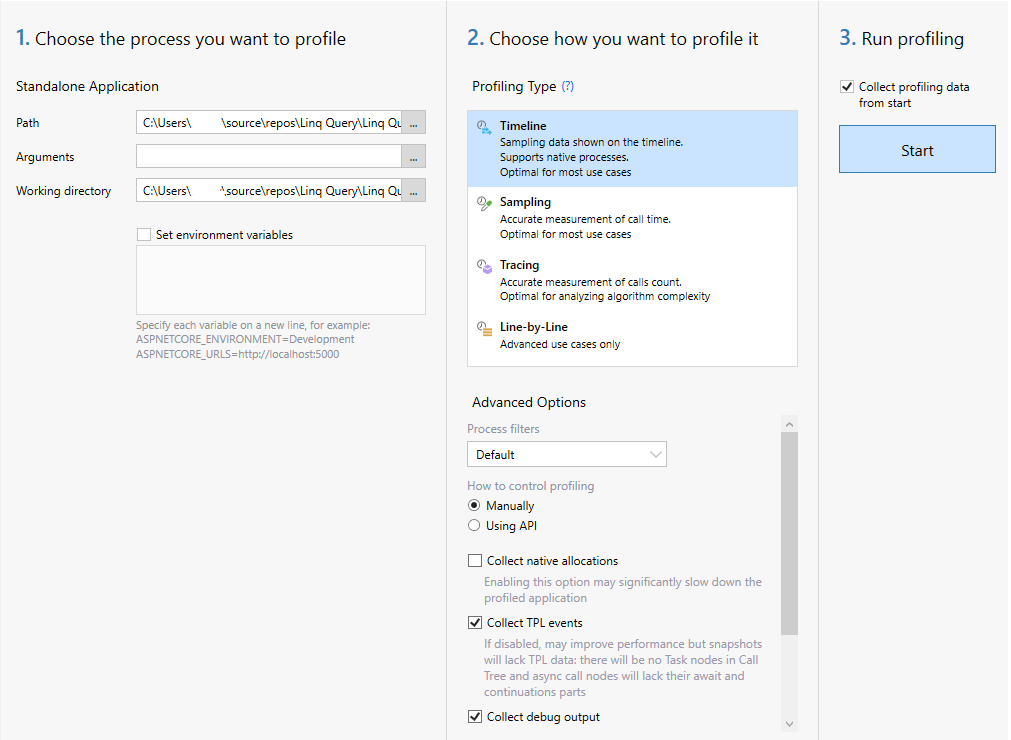
Task: Disable Collect TPL events
Action: 475,622
